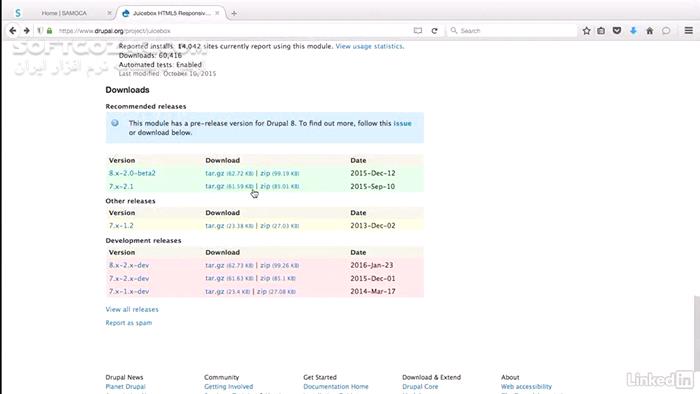The width and height of the screenshot is (700, 394).
Task: Click Report as spam link
Action: pyautogui.click(x=129, y=323)
